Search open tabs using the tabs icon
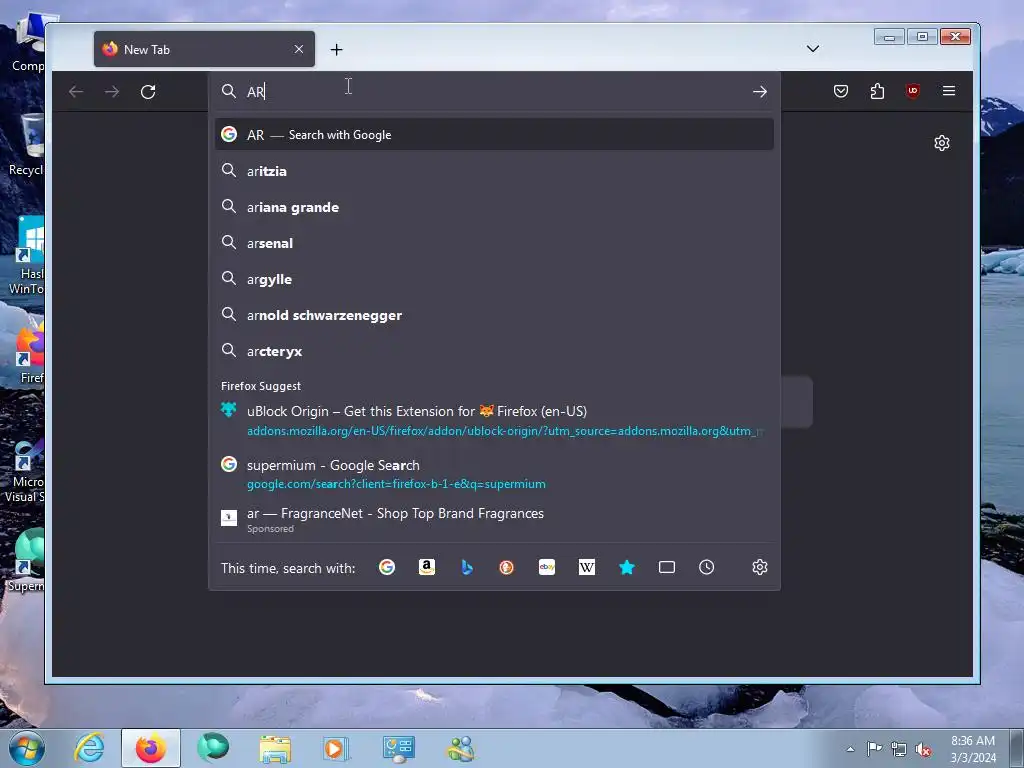This screenshot has height=768, width=1024. pos(666,567)
